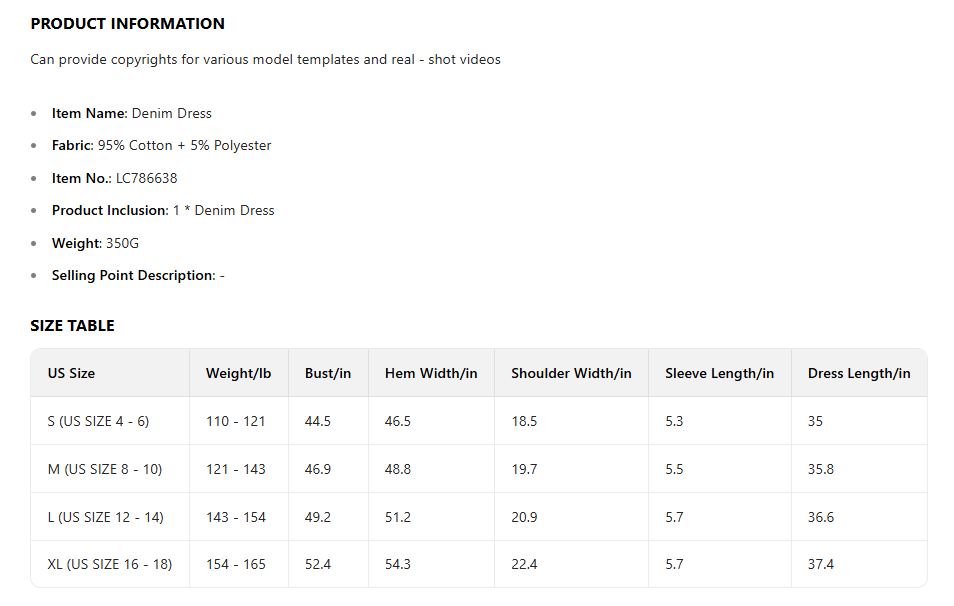Click the SIZE TABLE heading
The image size is (954, 606).
[x=72, y=326]
